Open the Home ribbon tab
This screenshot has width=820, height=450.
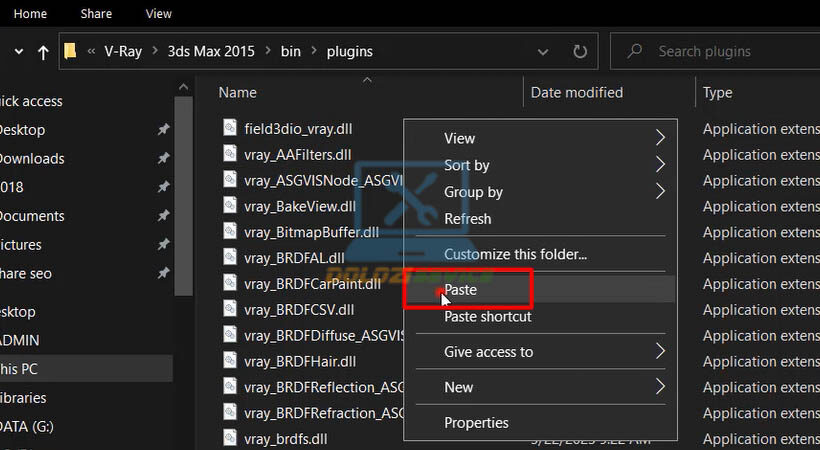pyautogui.click(x=30, y=14)
